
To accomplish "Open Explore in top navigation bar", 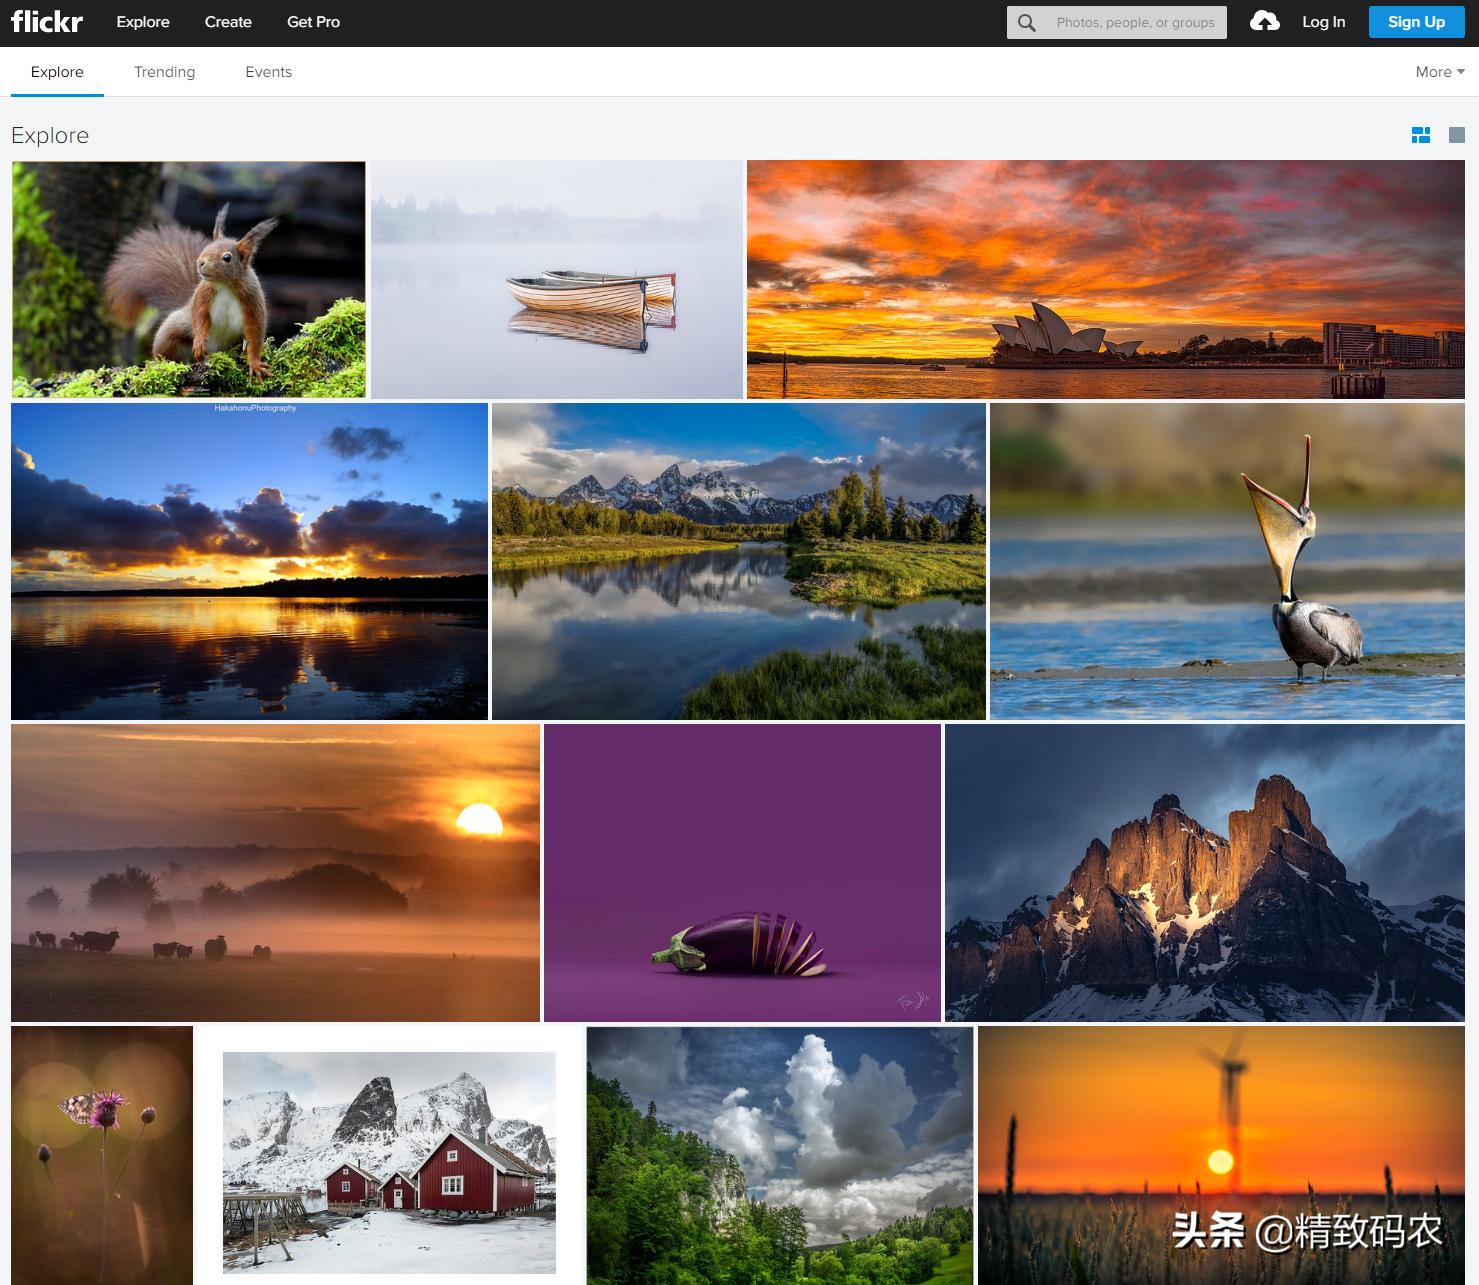I will (x=143, y=22).
